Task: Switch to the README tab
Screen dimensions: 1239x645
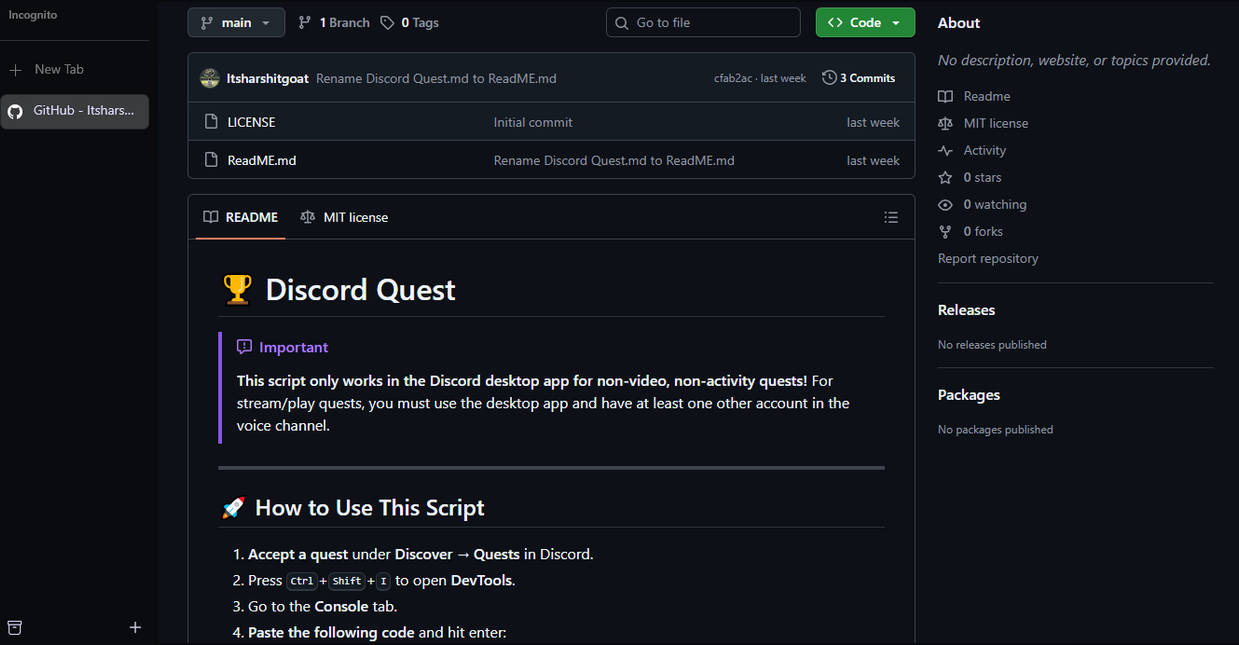Action: [241, 217]
